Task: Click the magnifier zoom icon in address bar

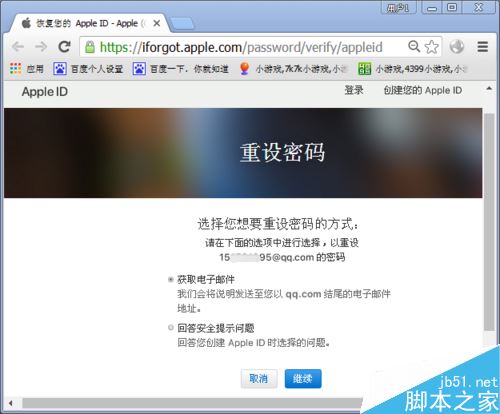Action: [414, 46]
